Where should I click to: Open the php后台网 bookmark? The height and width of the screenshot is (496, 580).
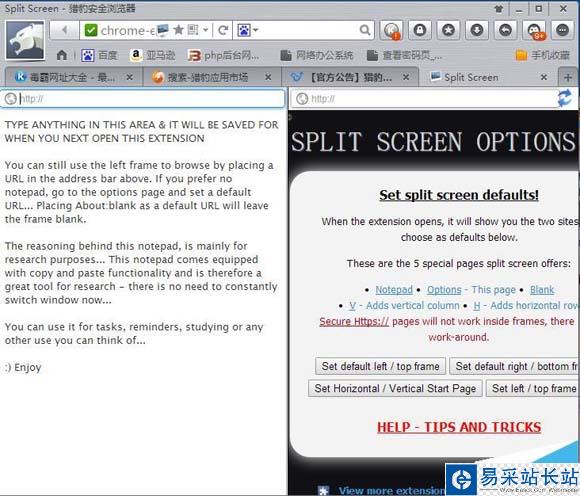click(223, 55)
